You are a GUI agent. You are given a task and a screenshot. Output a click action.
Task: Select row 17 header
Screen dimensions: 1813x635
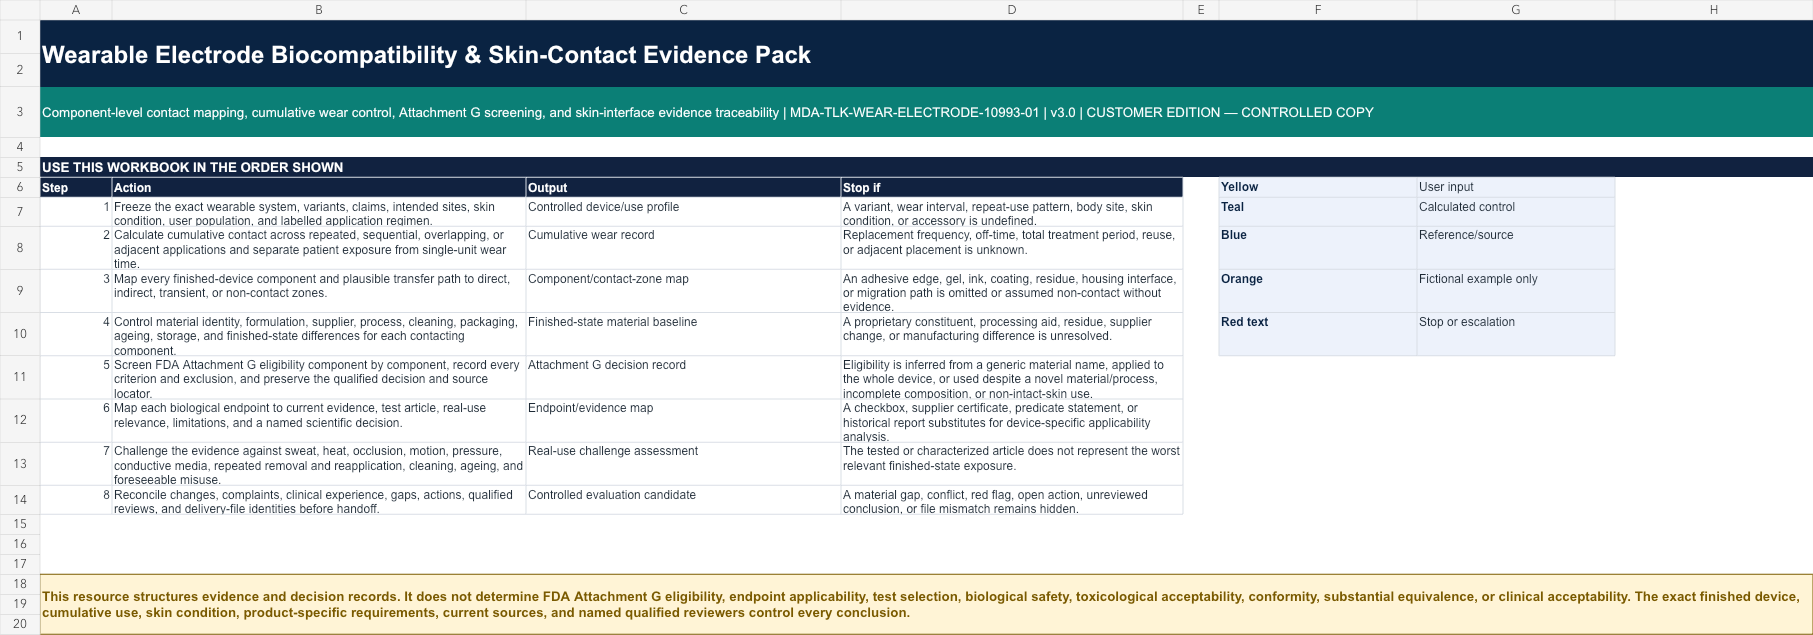(20, 564)
